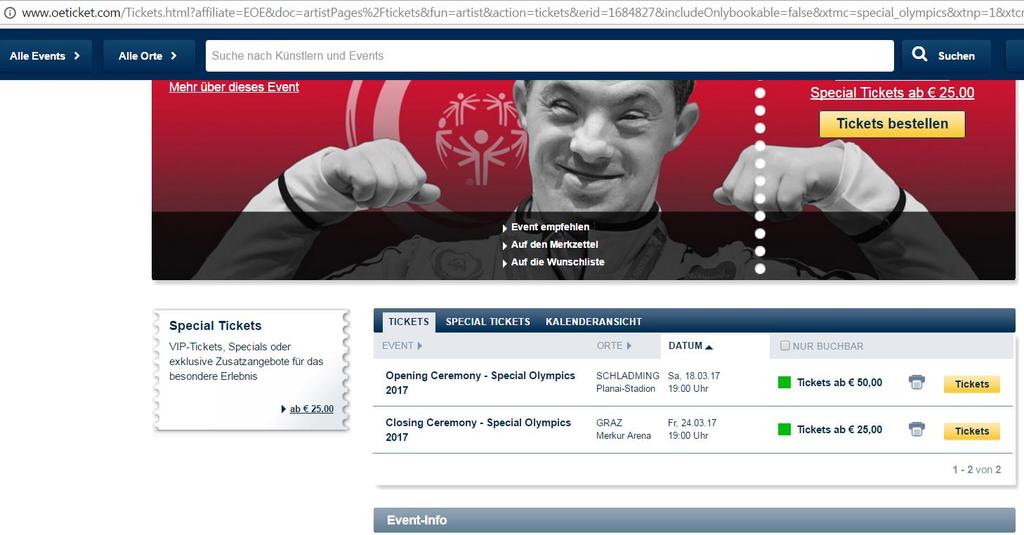Click Tickets ab € 25,00 in the Closing Ceremony row

(839, 429)
